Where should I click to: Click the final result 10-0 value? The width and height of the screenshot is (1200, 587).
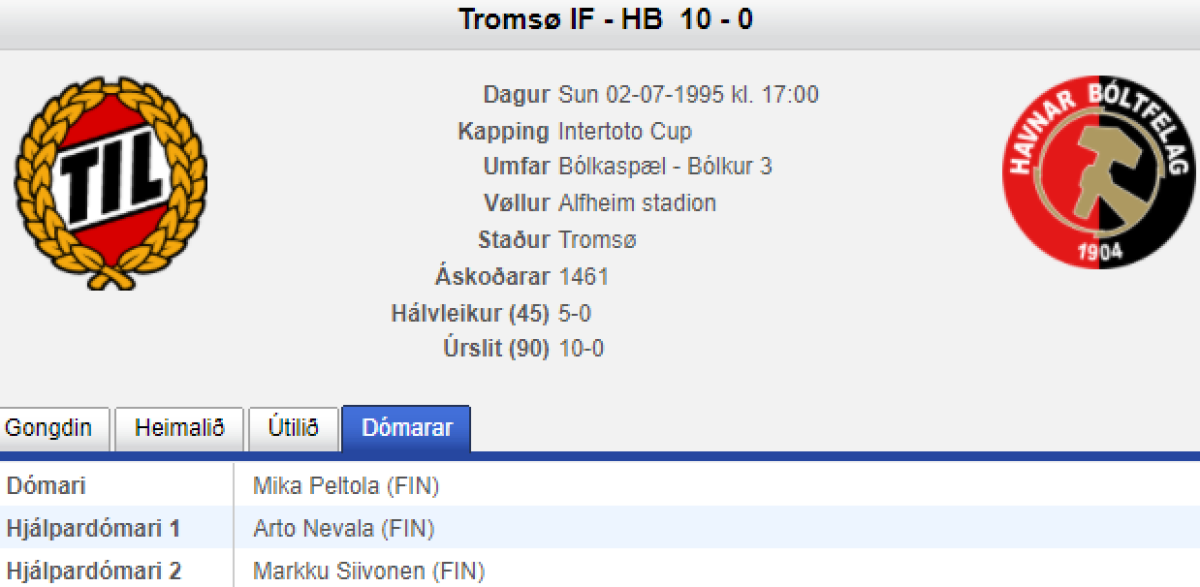581,349
